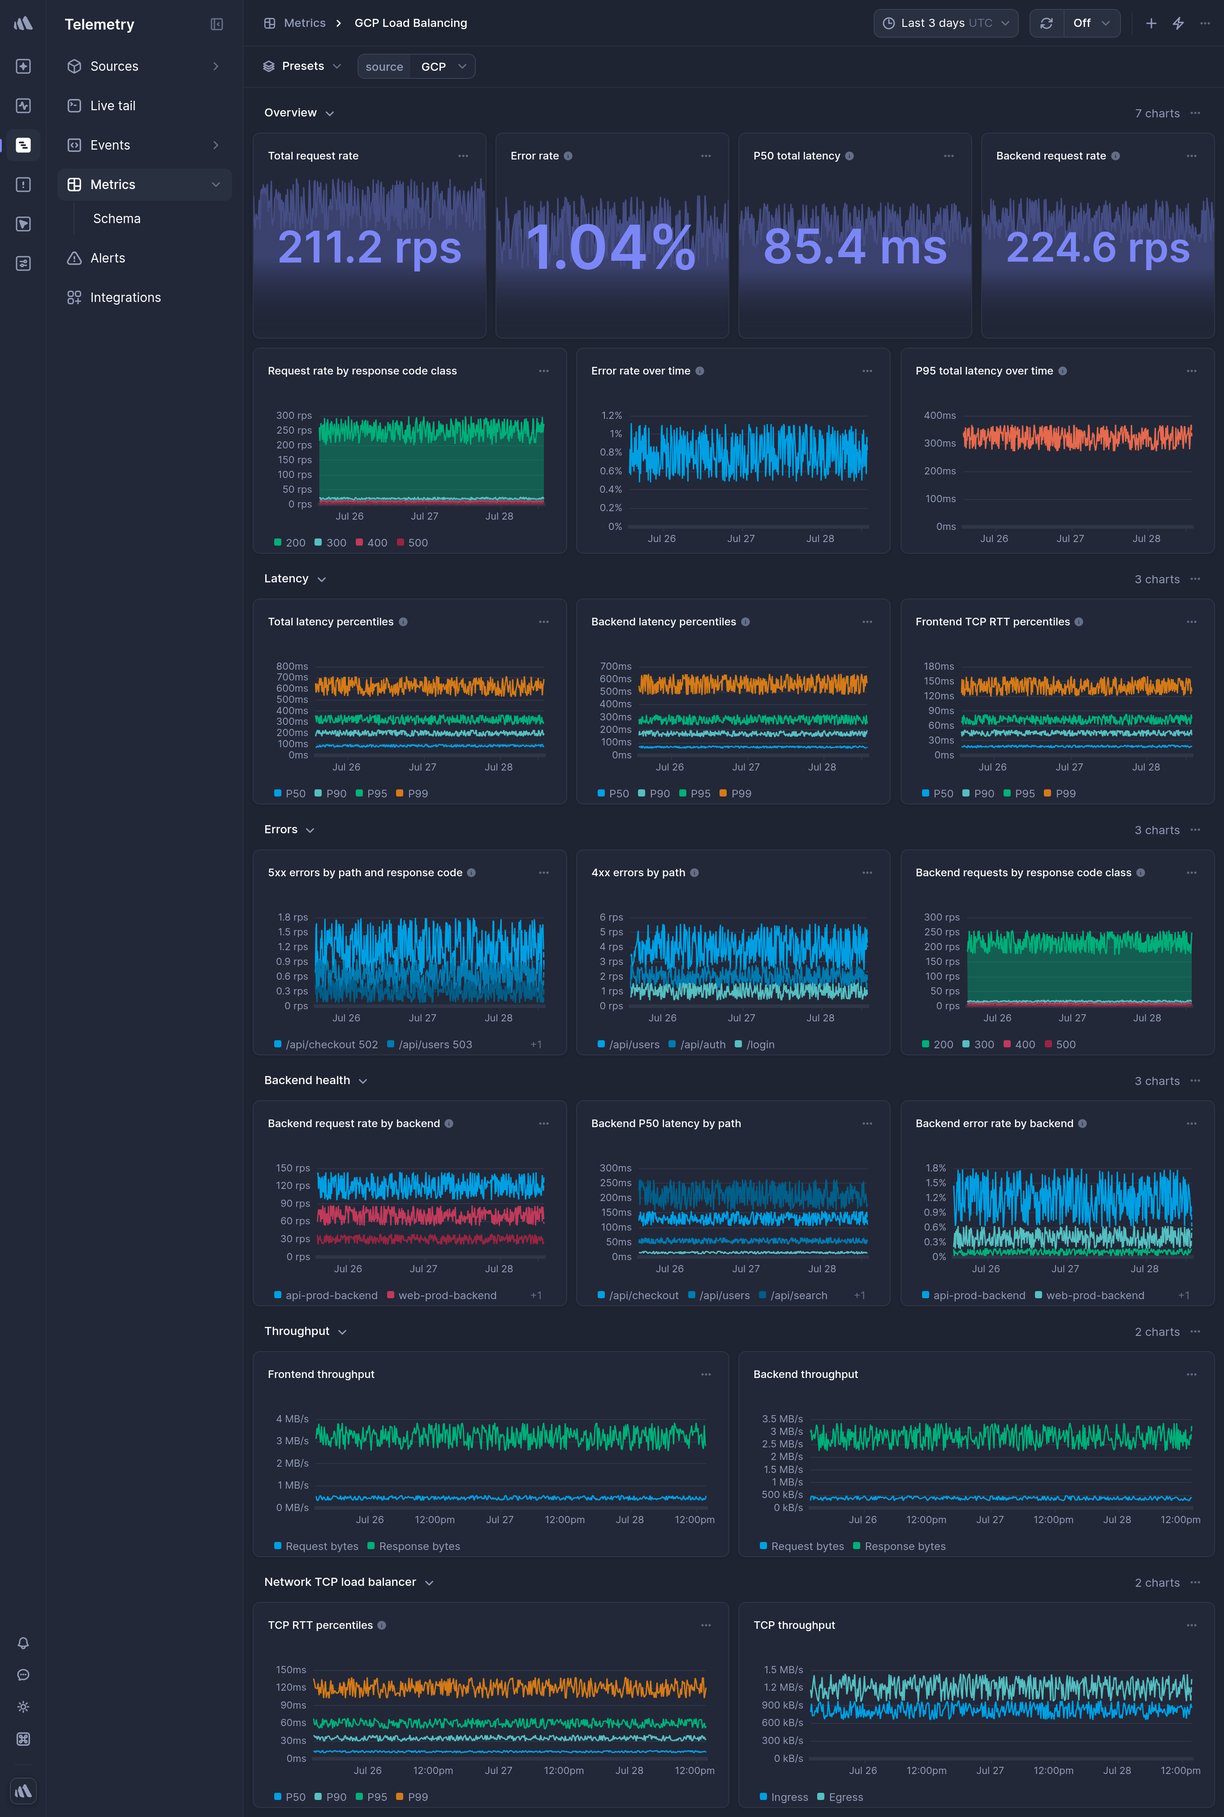Open the refresh icon next to Off
This screenshot has height=1817, width=1224.
tap(1046, 23)
